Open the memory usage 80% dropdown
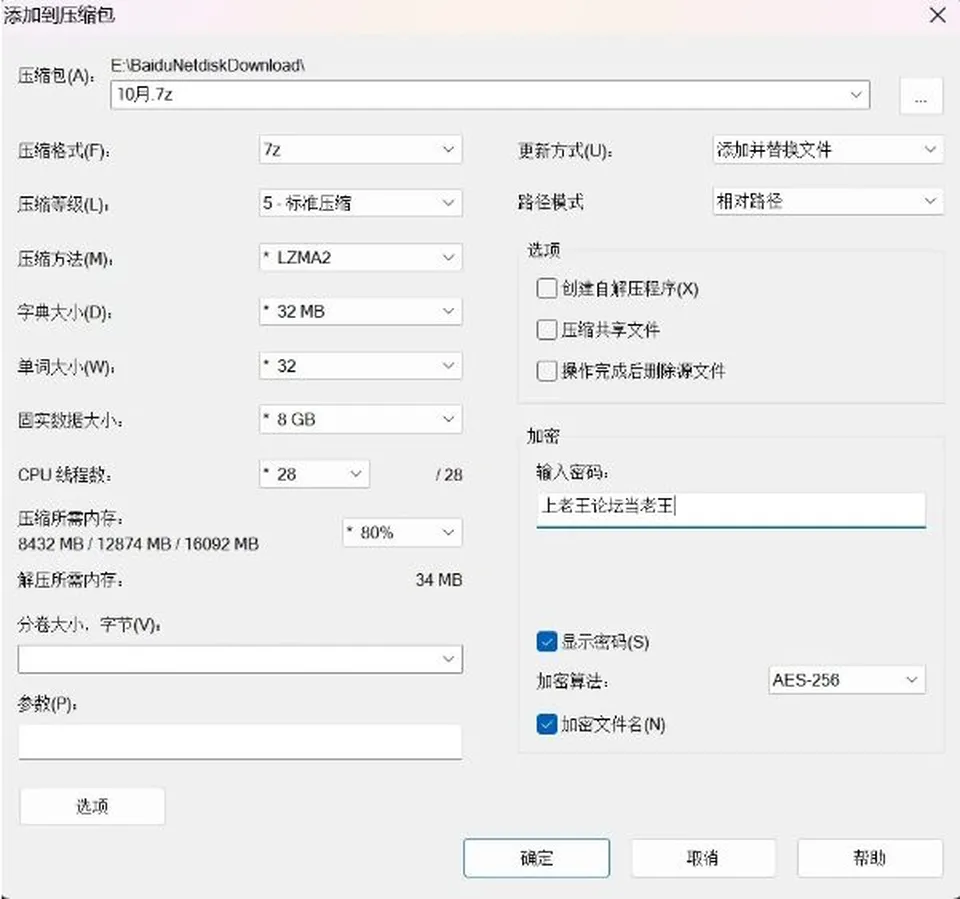The image size is (960, 899). (x=402, y=532)
